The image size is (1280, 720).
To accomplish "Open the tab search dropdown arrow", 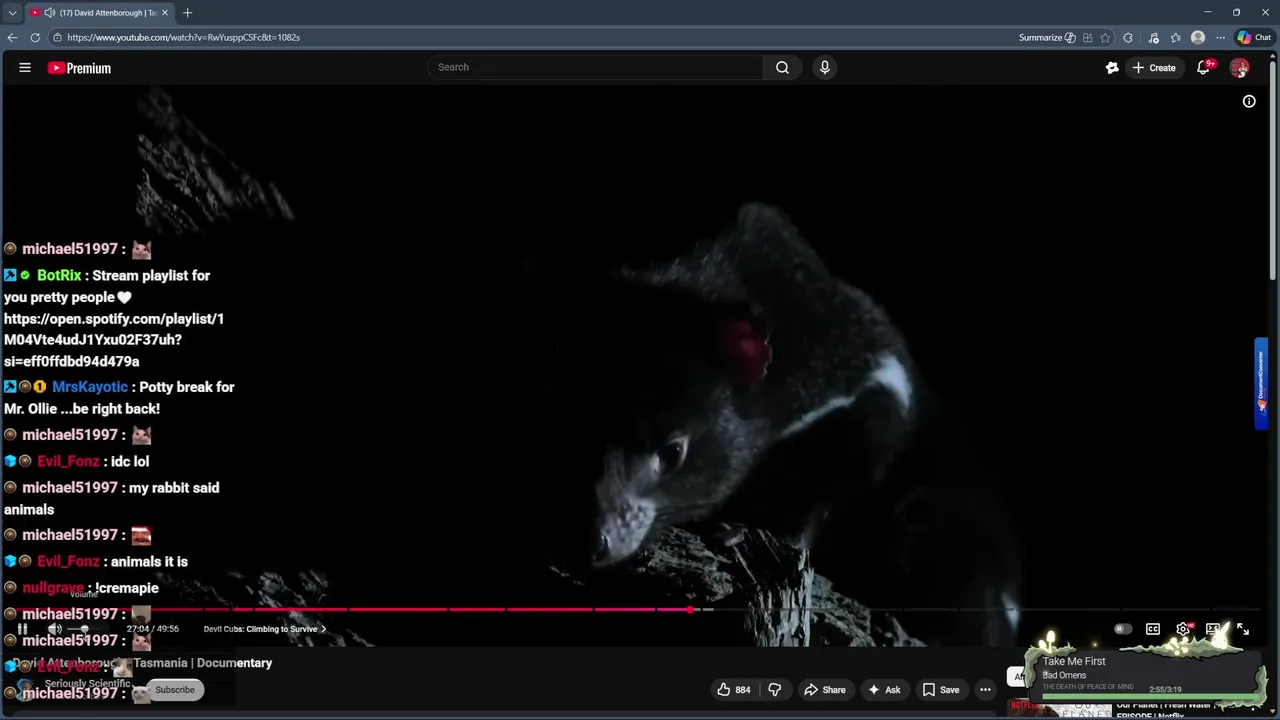I will pyautogui.click(x=12, y=13).
